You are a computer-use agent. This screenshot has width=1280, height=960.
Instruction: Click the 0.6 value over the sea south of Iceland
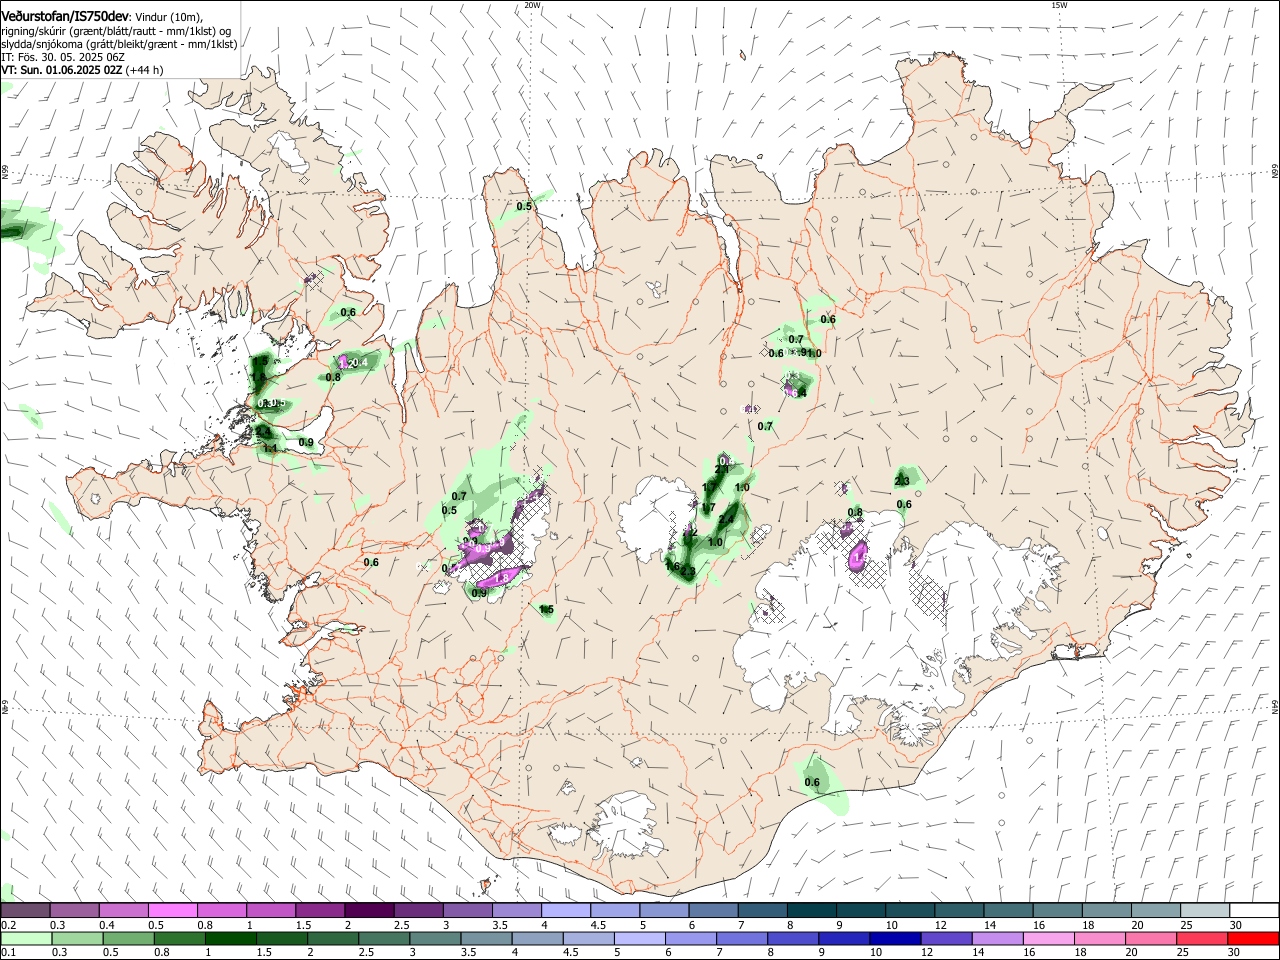812,783
